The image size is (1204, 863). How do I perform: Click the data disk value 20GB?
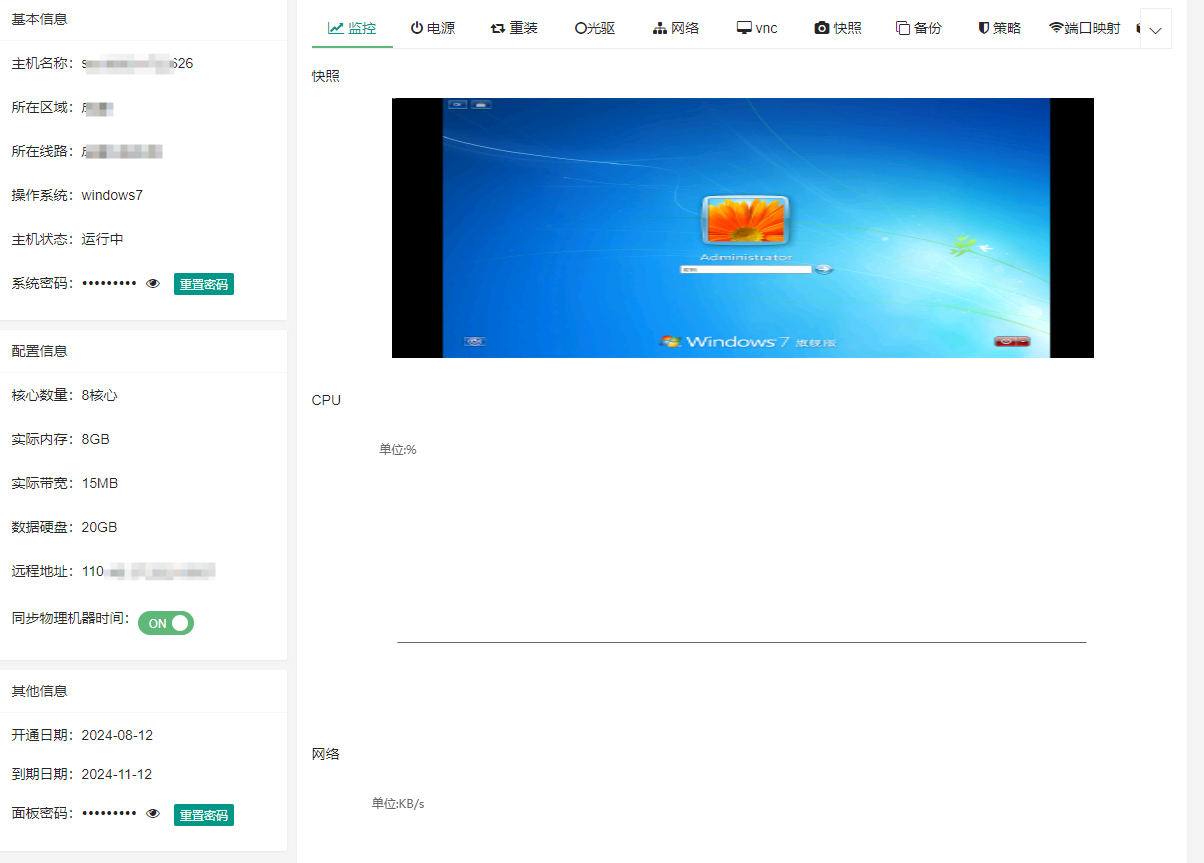click(100, 527)
